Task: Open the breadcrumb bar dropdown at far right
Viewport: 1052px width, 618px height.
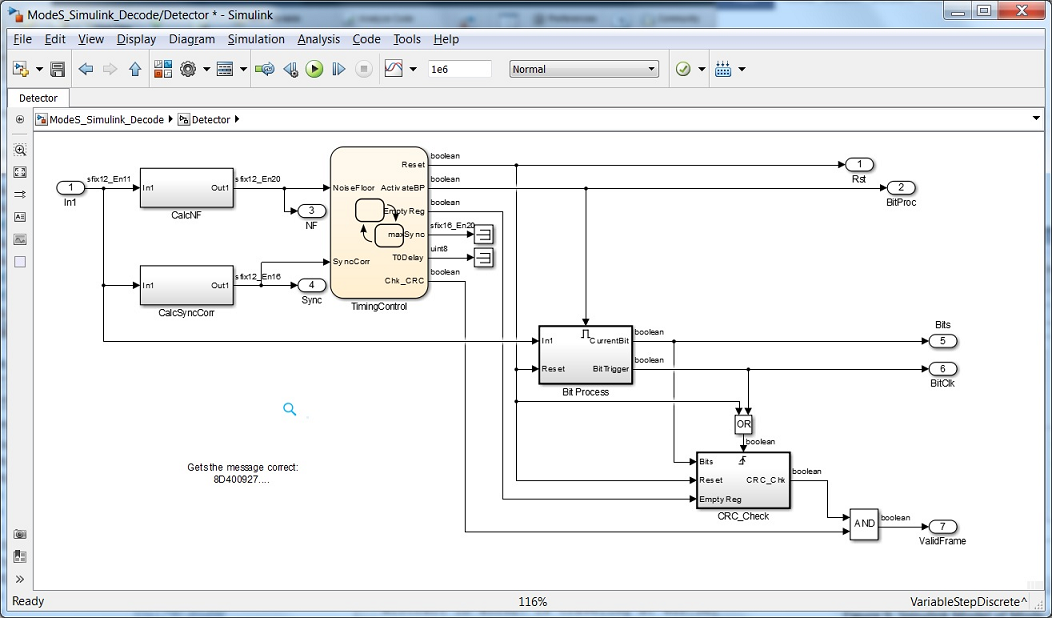Action: pyautogui.click(x=1037, y=119)
